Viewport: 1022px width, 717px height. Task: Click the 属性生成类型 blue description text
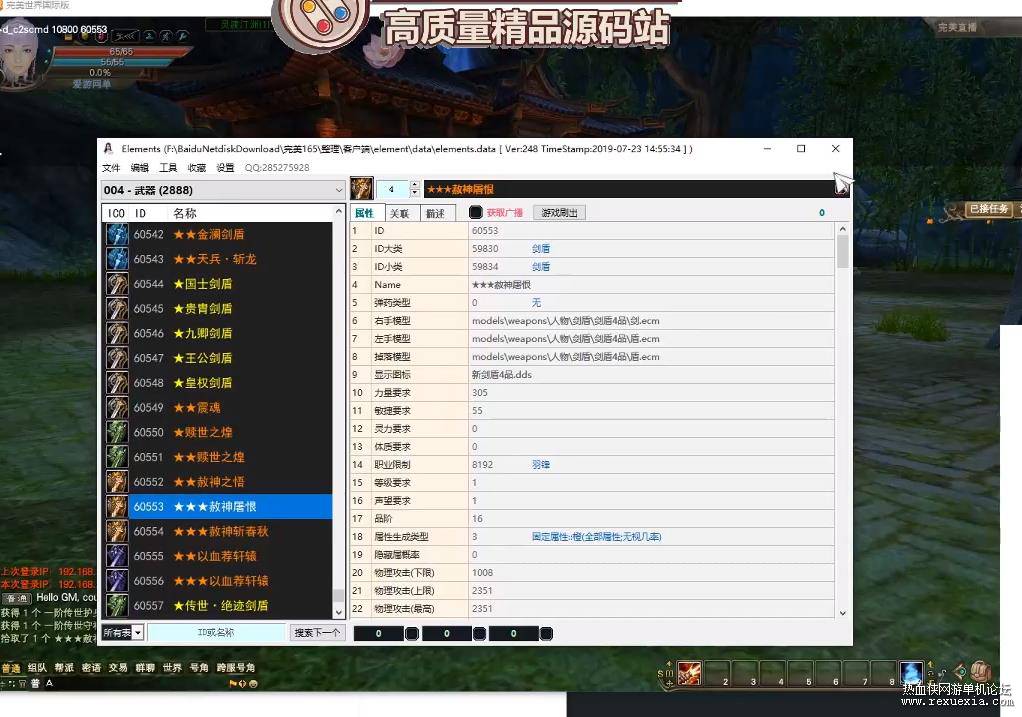coord(596,537)
